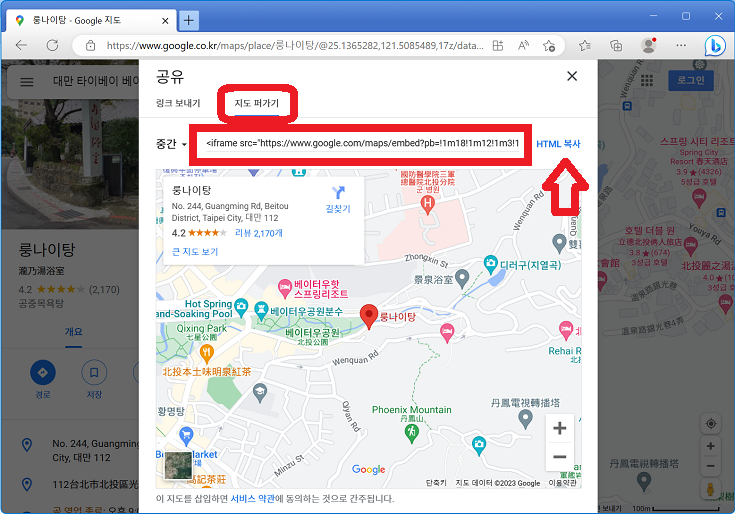Click the 베이터우핫 스프링리조트 hotel marker
Screen dimensions: 735x514
(x=285, y=288)
